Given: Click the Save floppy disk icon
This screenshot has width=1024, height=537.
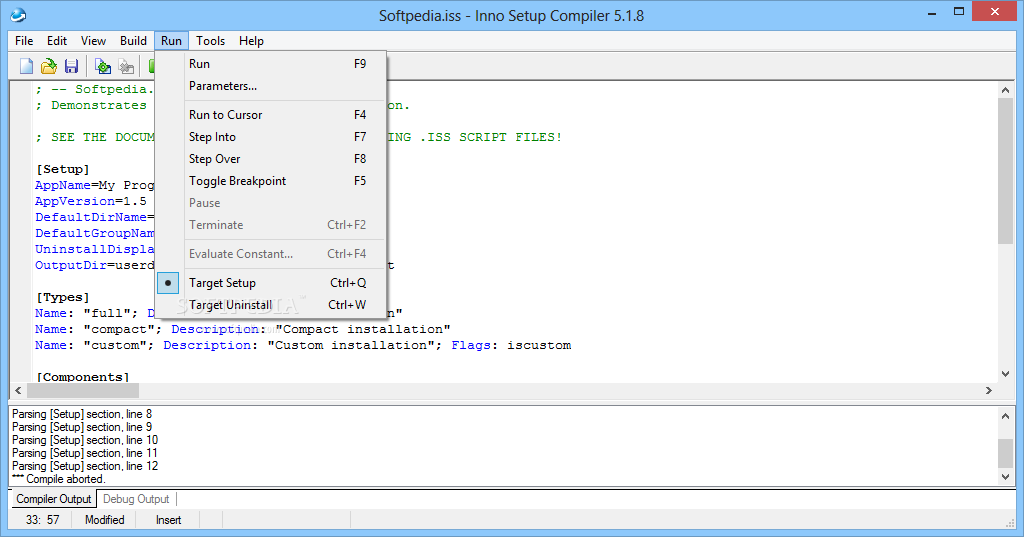Looking at the screenshot, I should point(71,66).
